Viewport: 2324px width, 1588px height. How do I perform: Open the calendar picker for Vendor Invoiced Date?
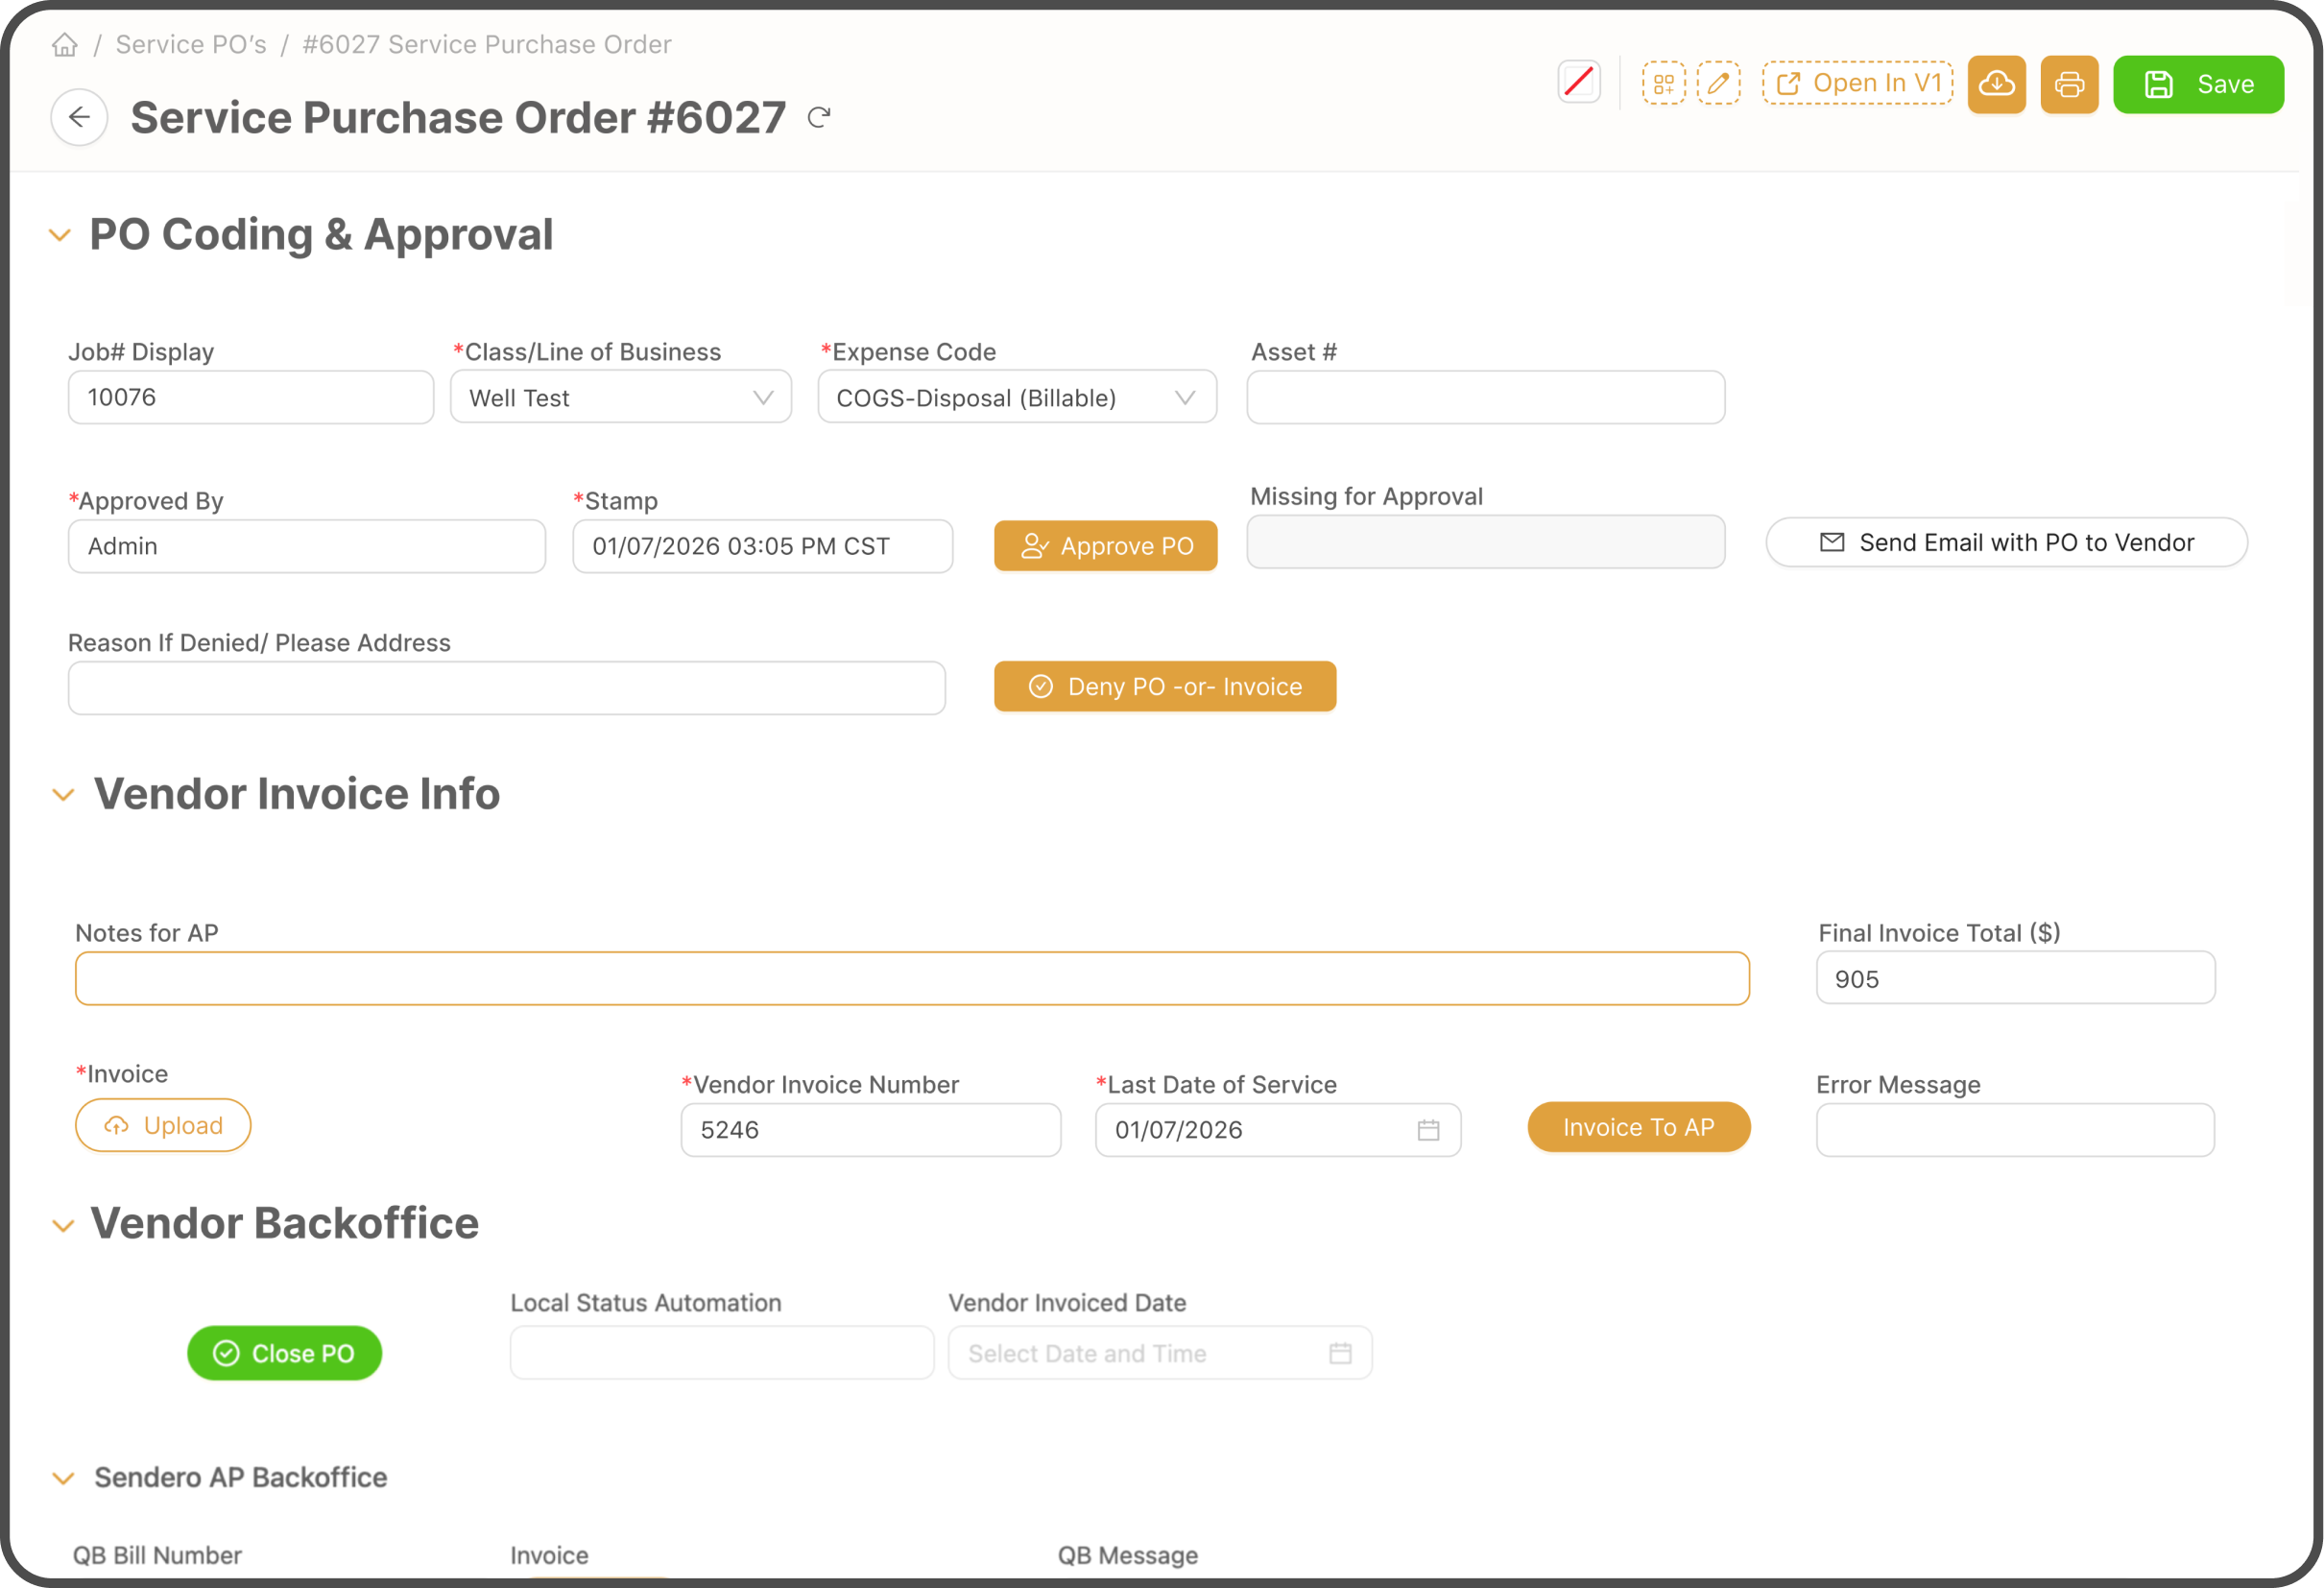[x=1340, y=1353]
